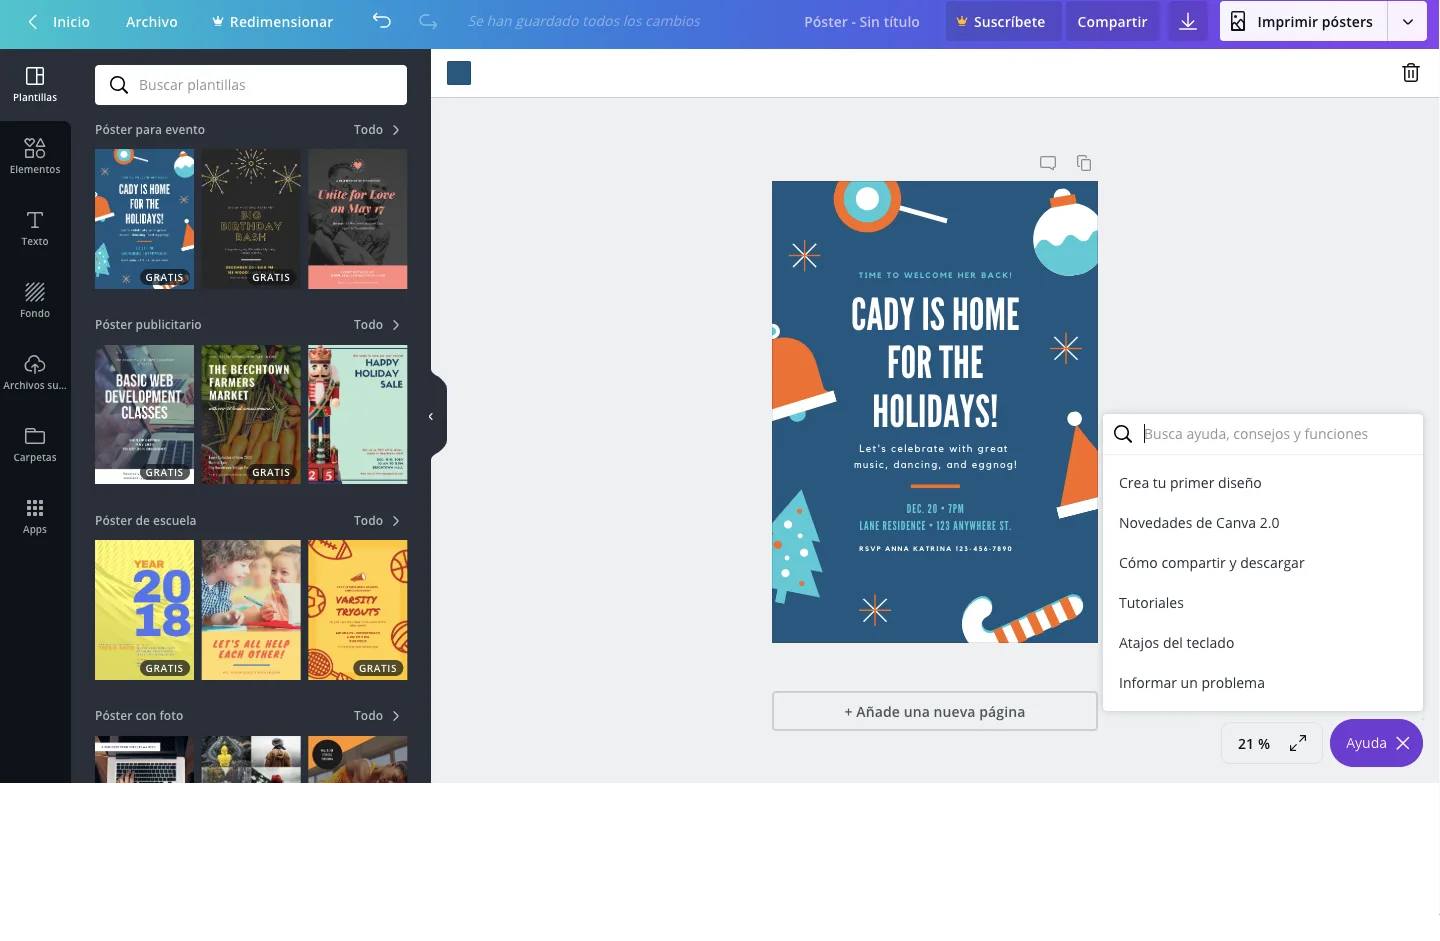Select the Varsity Tryouts template
This screenshot has width=1440, height=941.
[x=358, y=610]
